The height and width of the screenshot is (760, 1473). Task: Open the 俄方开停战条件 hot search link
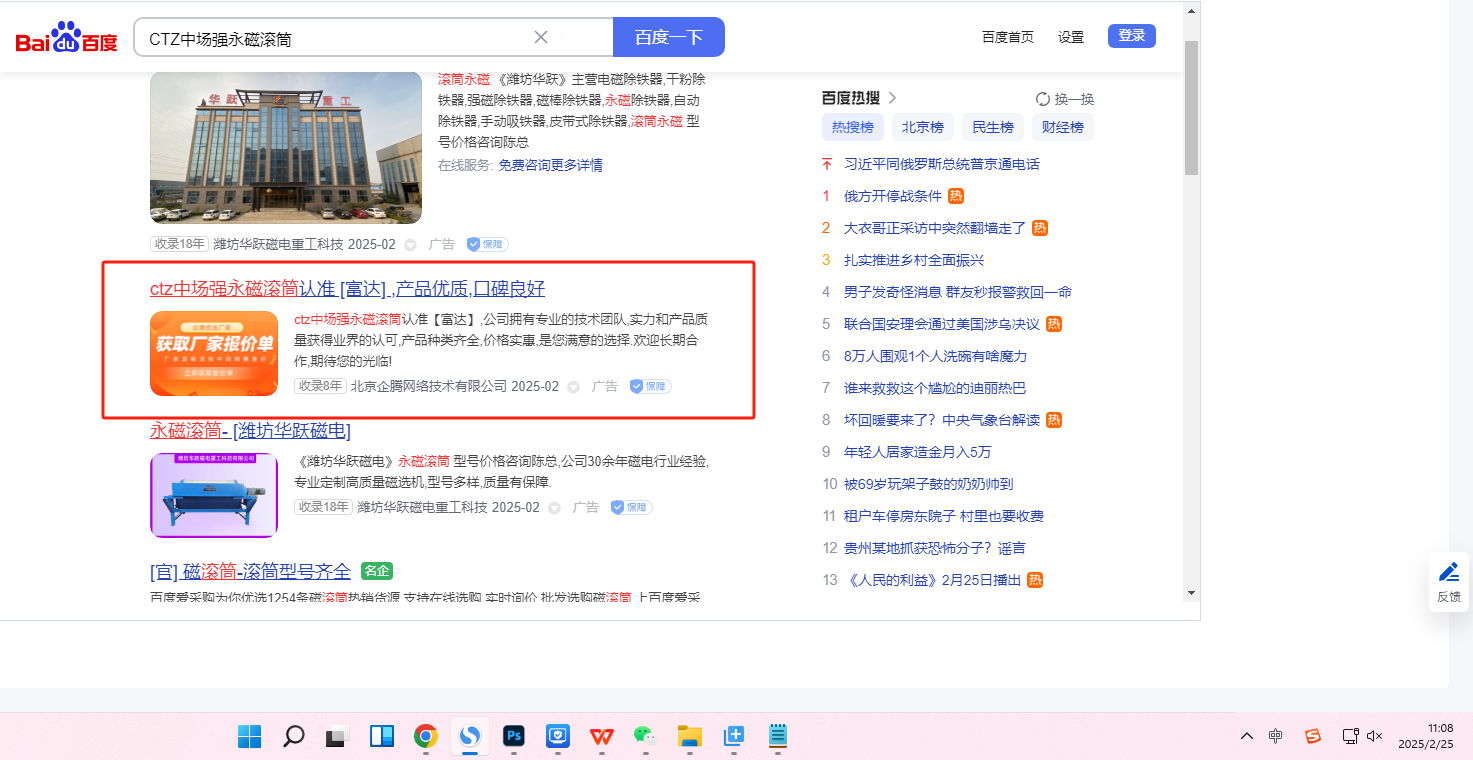[x=893, y=196]
